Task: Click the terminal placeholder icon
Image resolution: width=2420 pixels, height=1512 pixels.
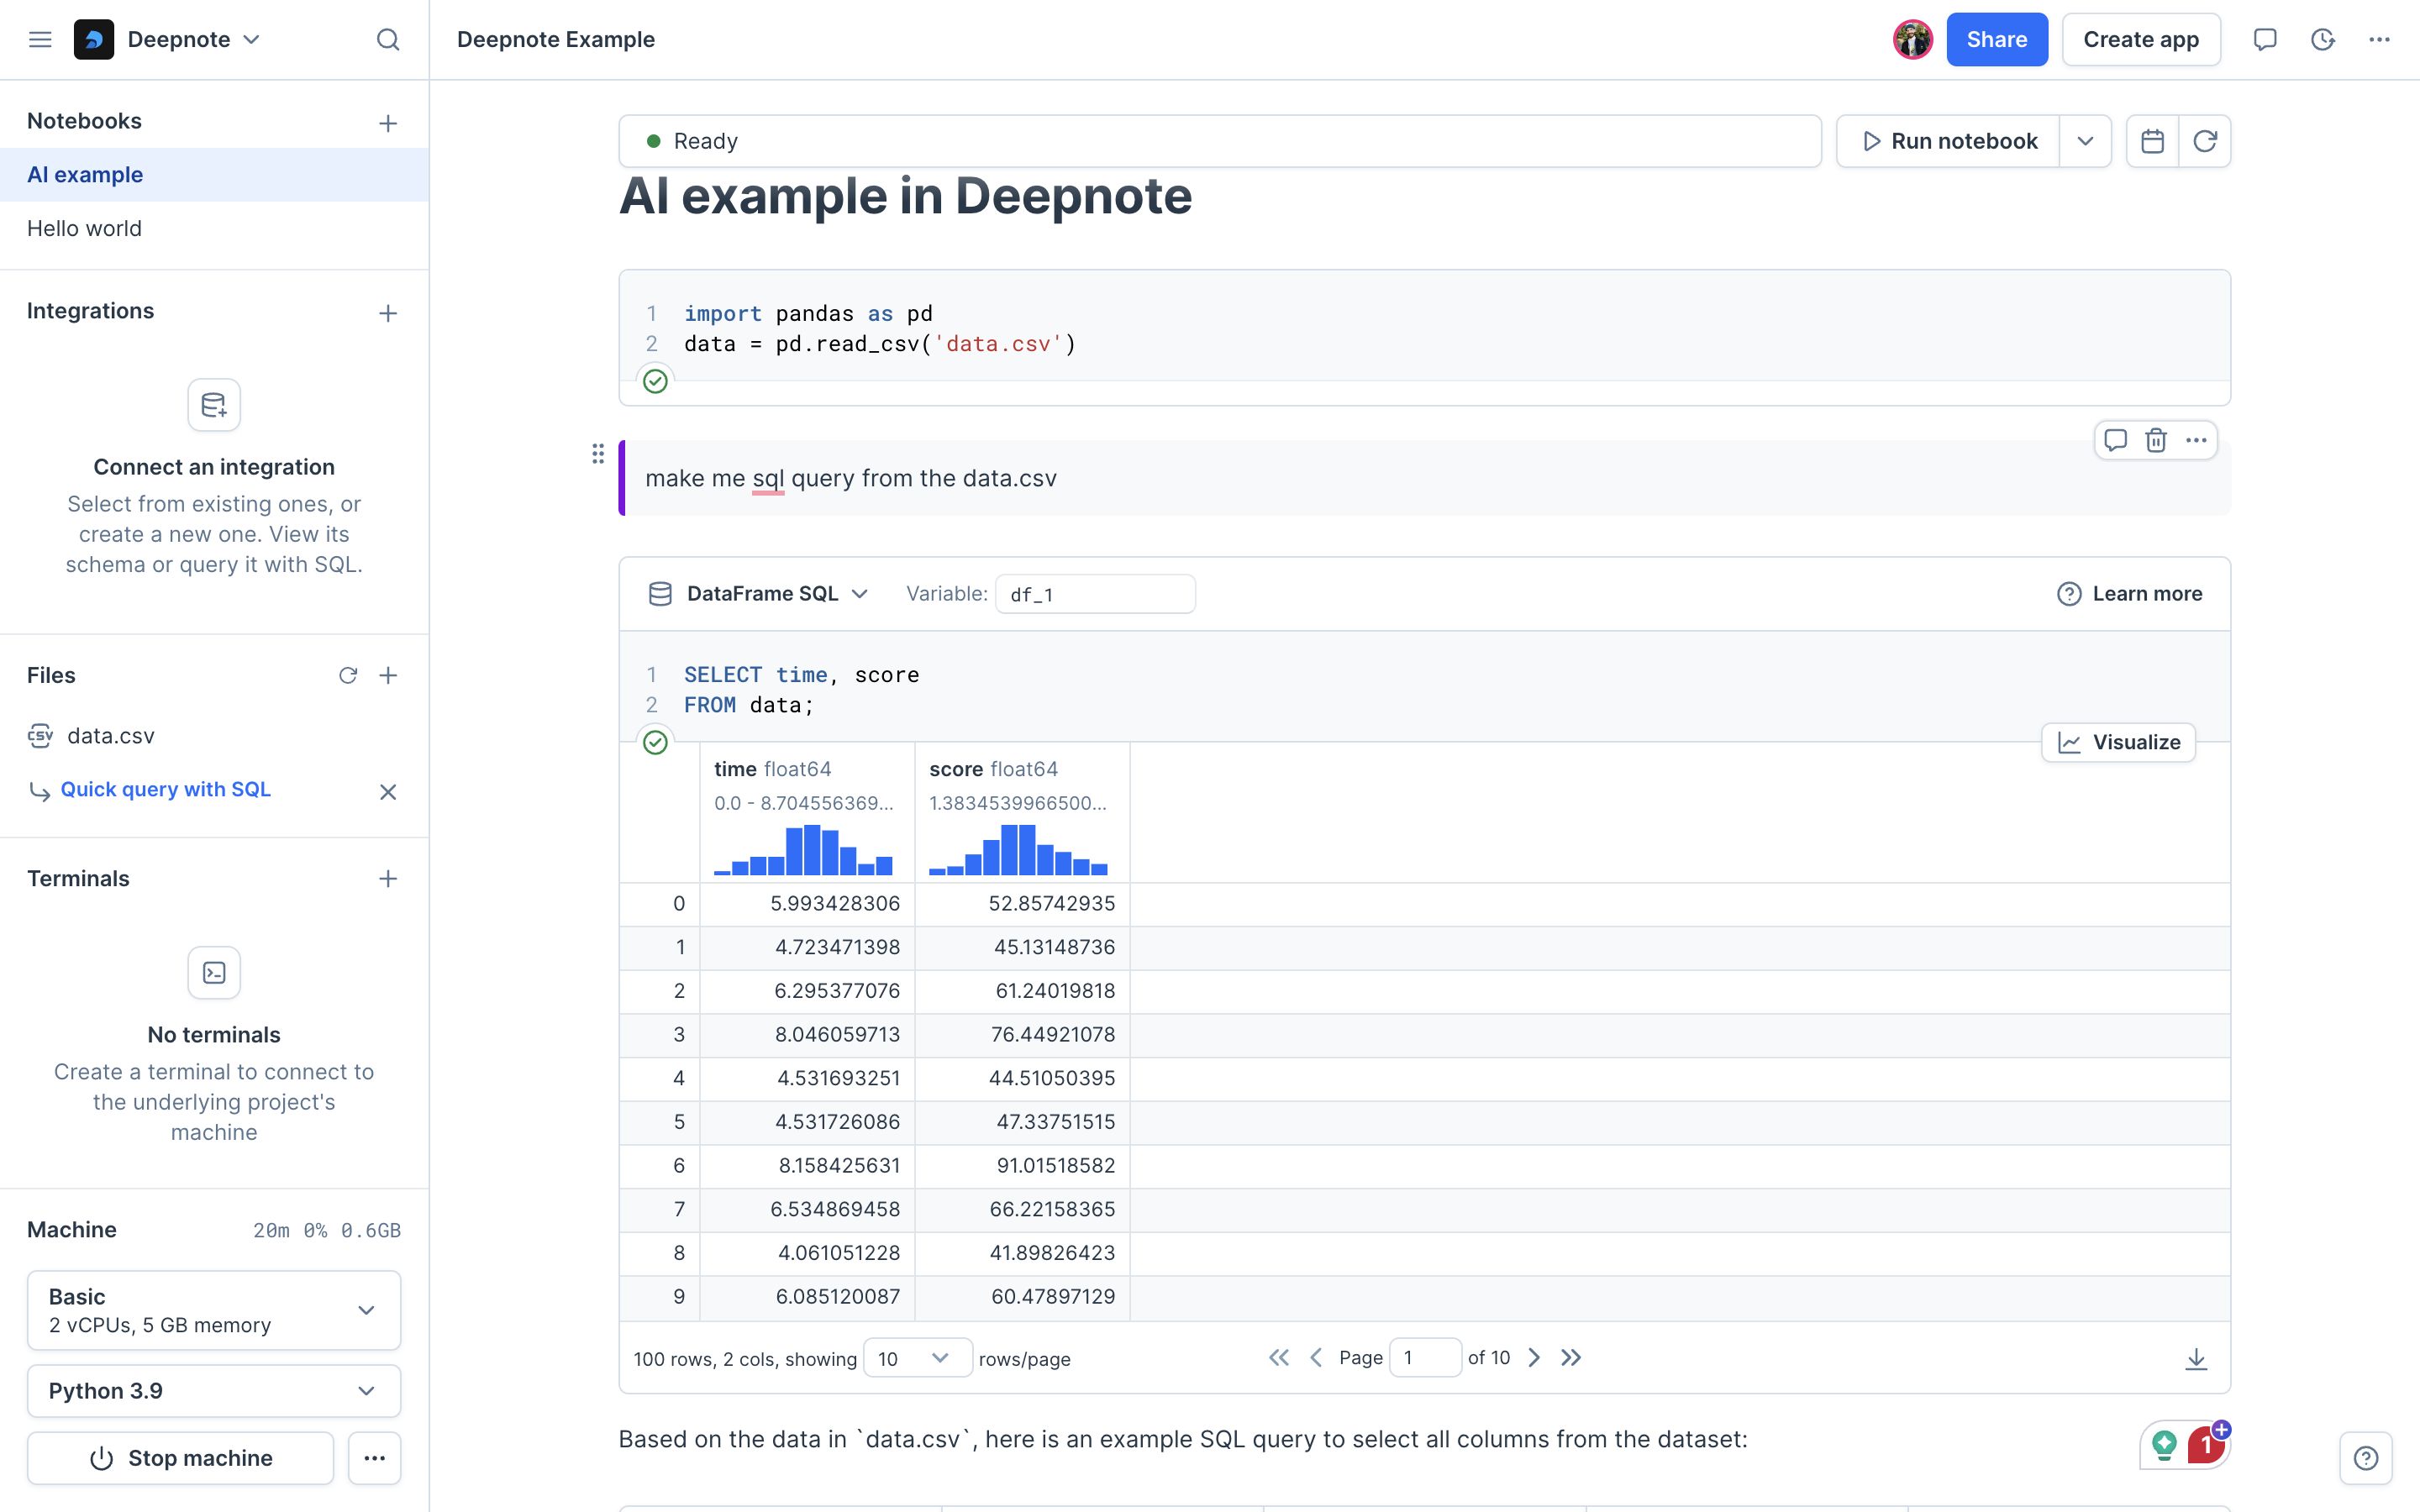Action: pyautogui.click(x=214, y=973)
